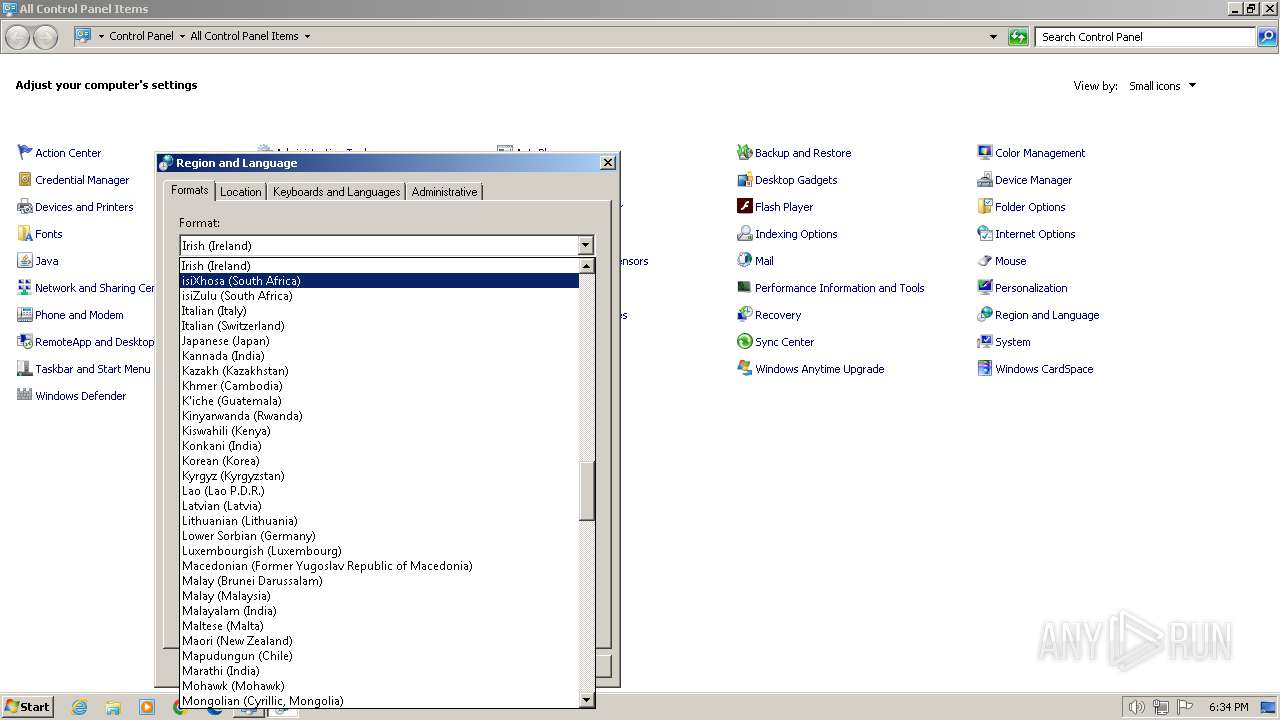The image size is (1280, 720).
Task: Open the Flash Player icon
Action: 744,206
